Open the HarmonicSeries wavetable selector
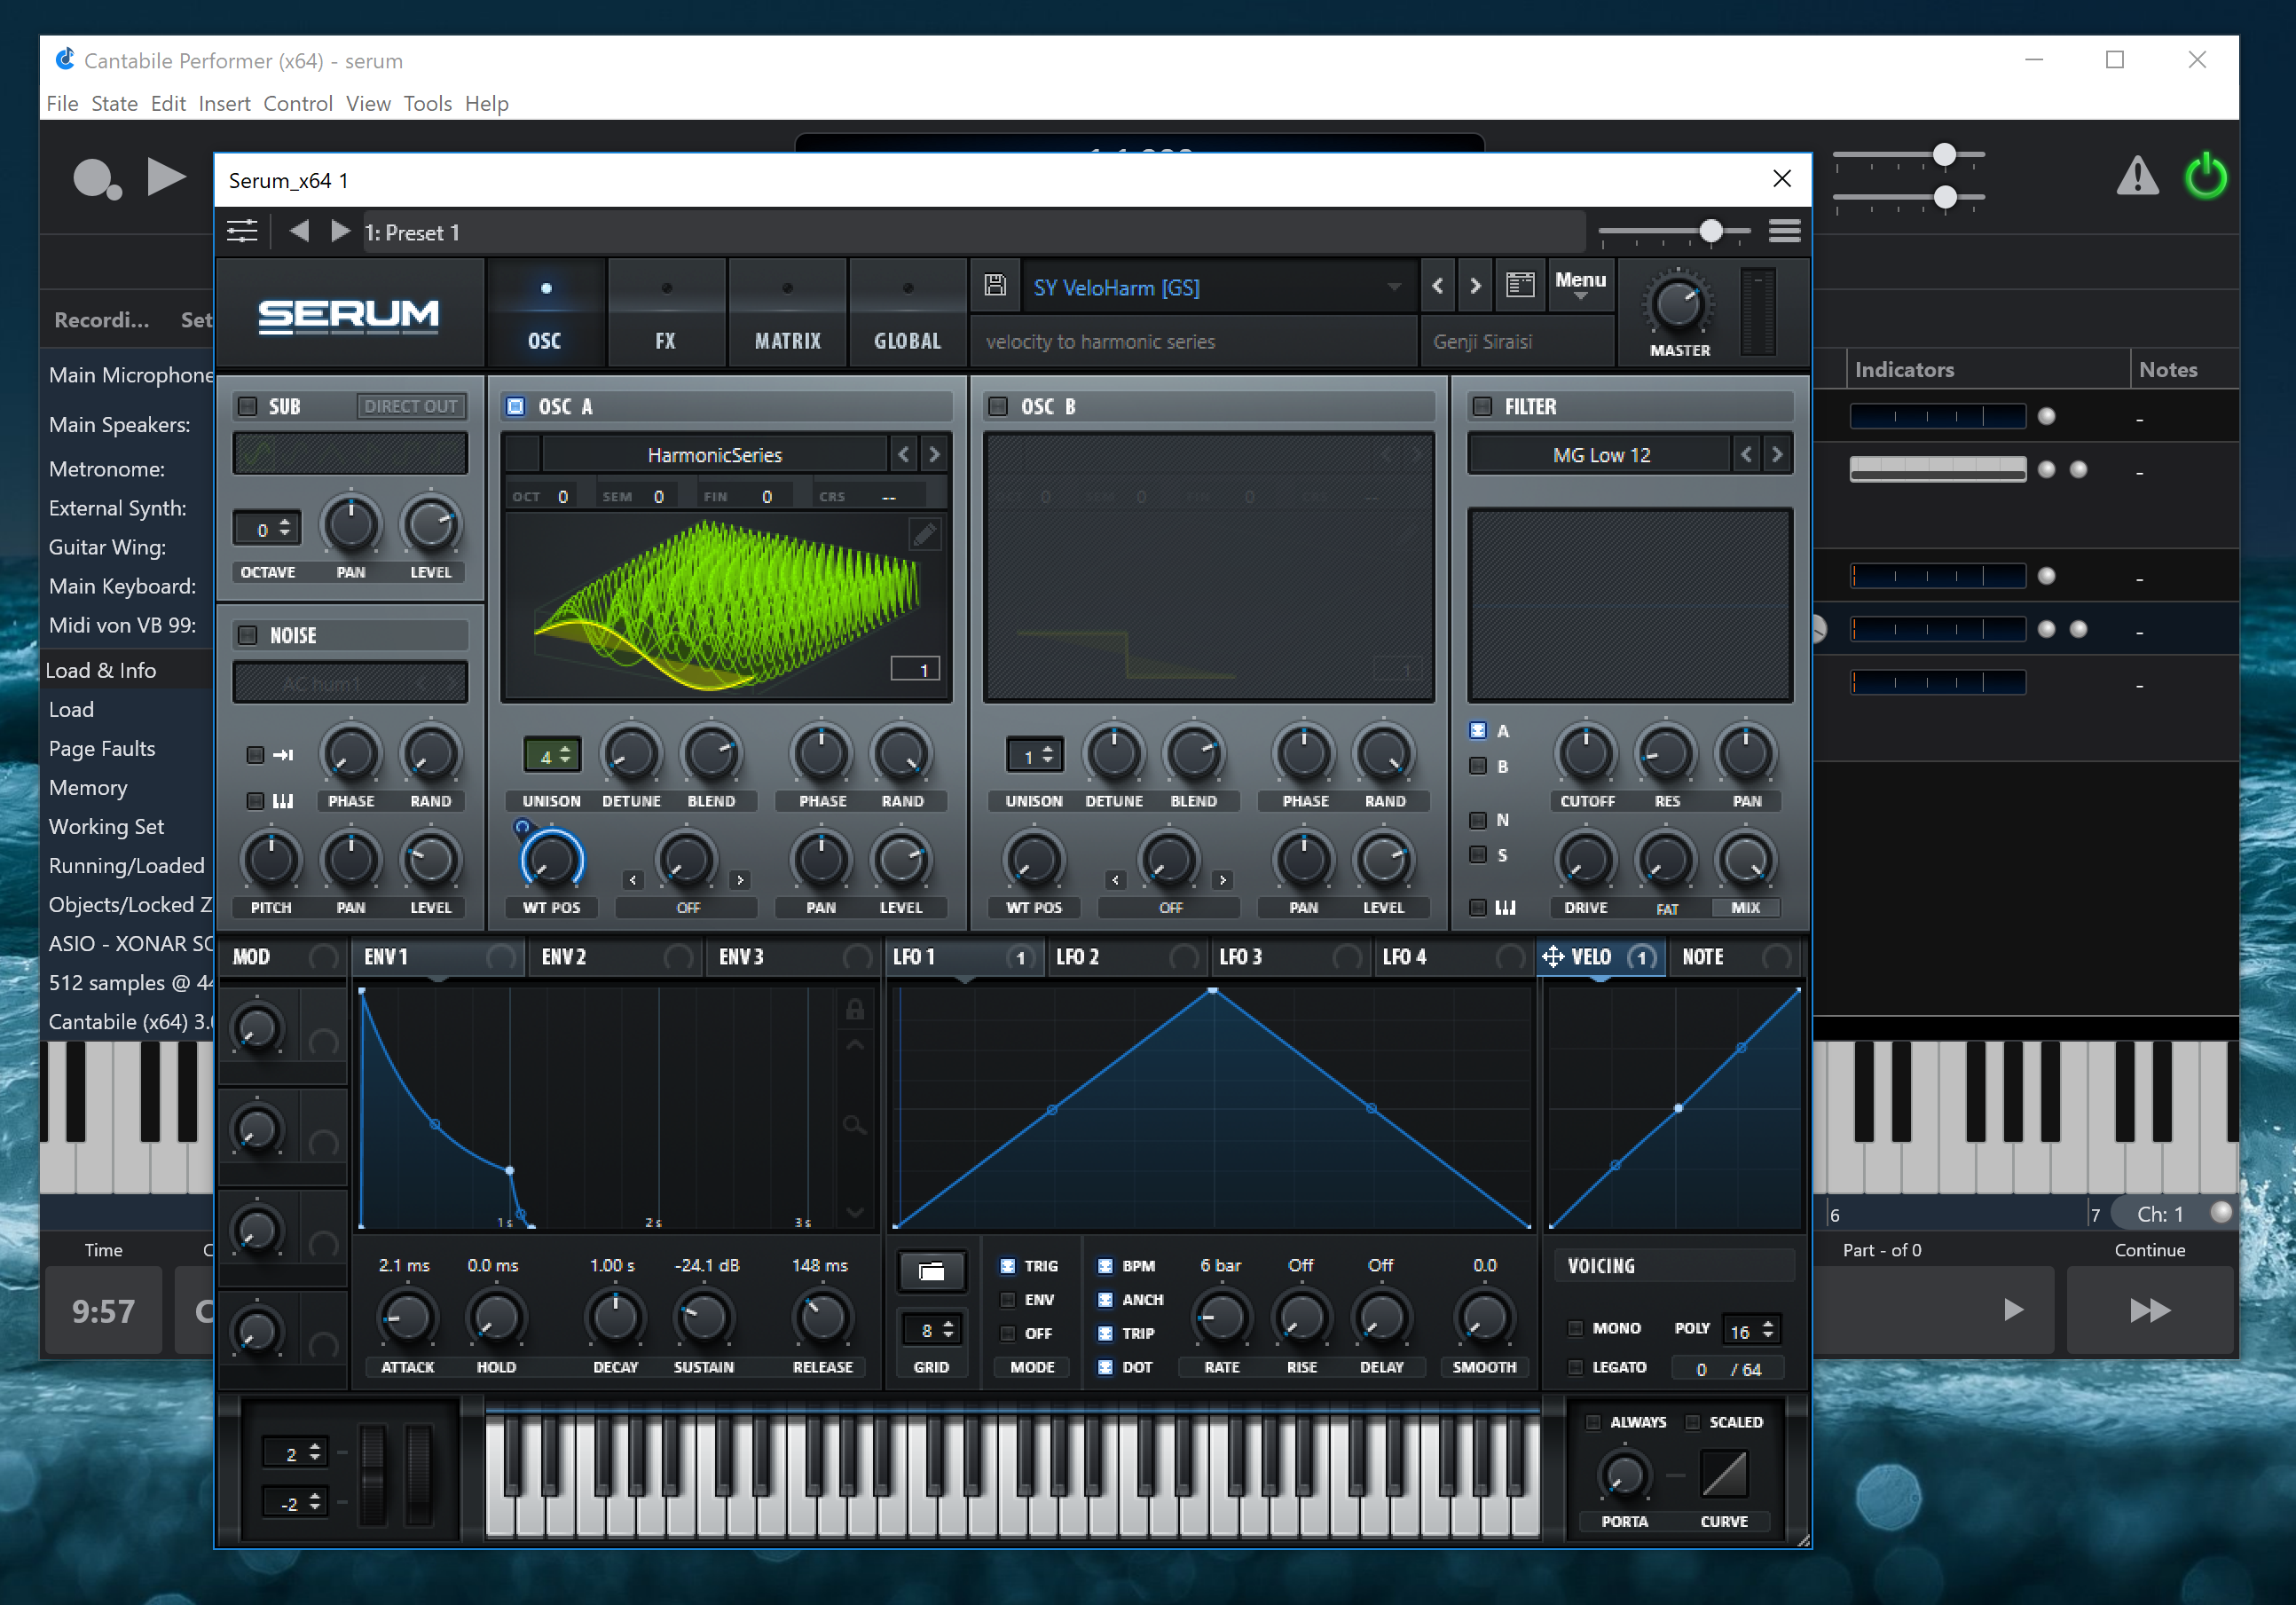 (x=714, y=455)
